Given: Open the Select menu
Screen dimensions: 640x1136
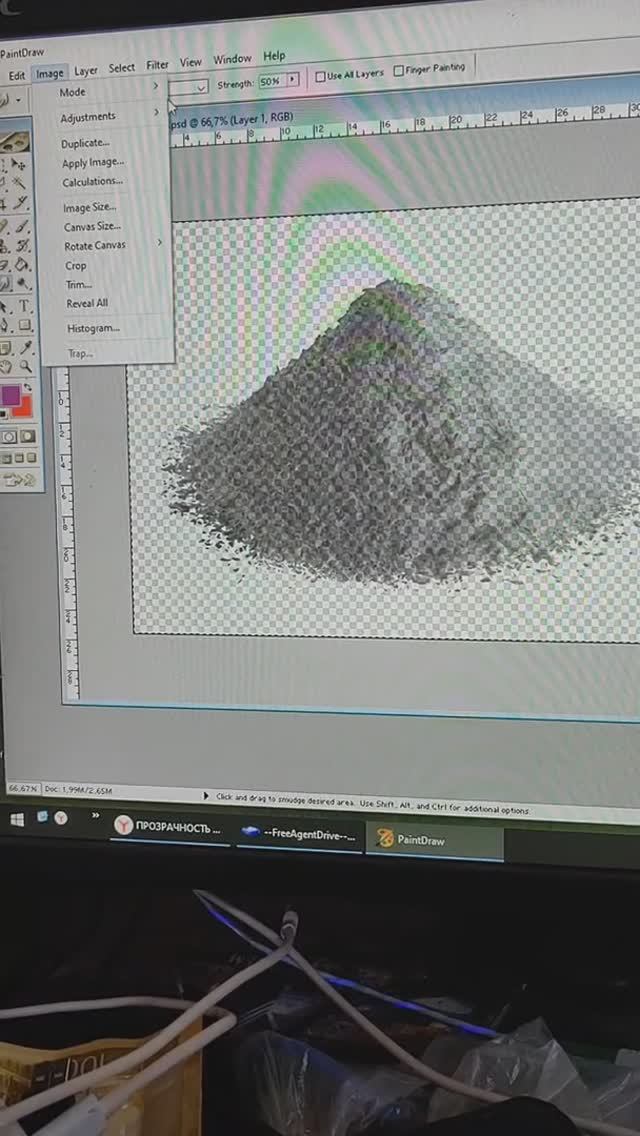Looking at the screenshot, I should tap(122, 67).
